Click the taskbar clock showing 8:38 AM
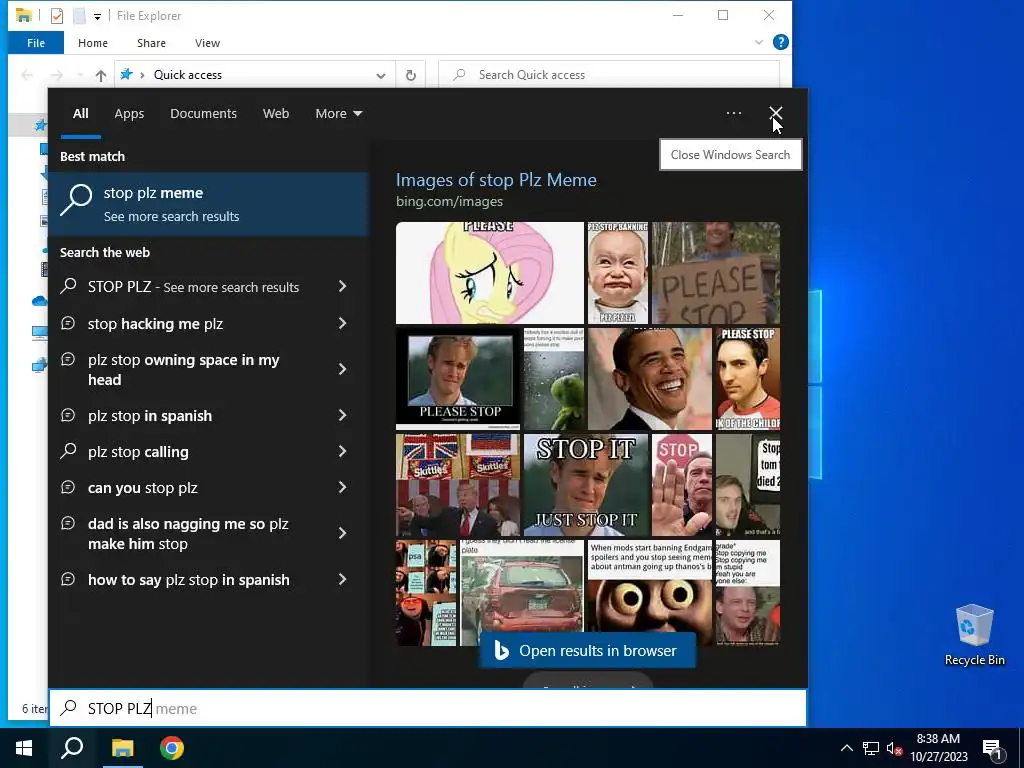The width and height of the screenshot is (1024, 768). click(x=938, y=748)
